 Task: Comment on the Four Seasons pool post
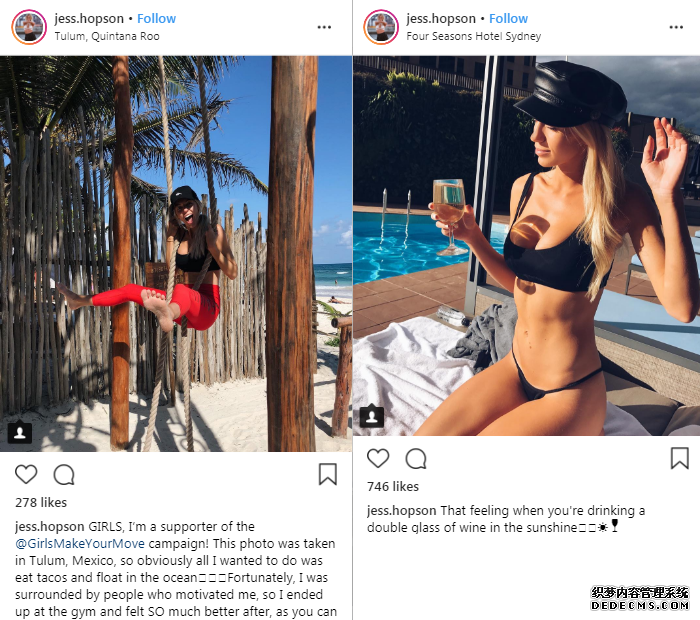coord(416,458)
